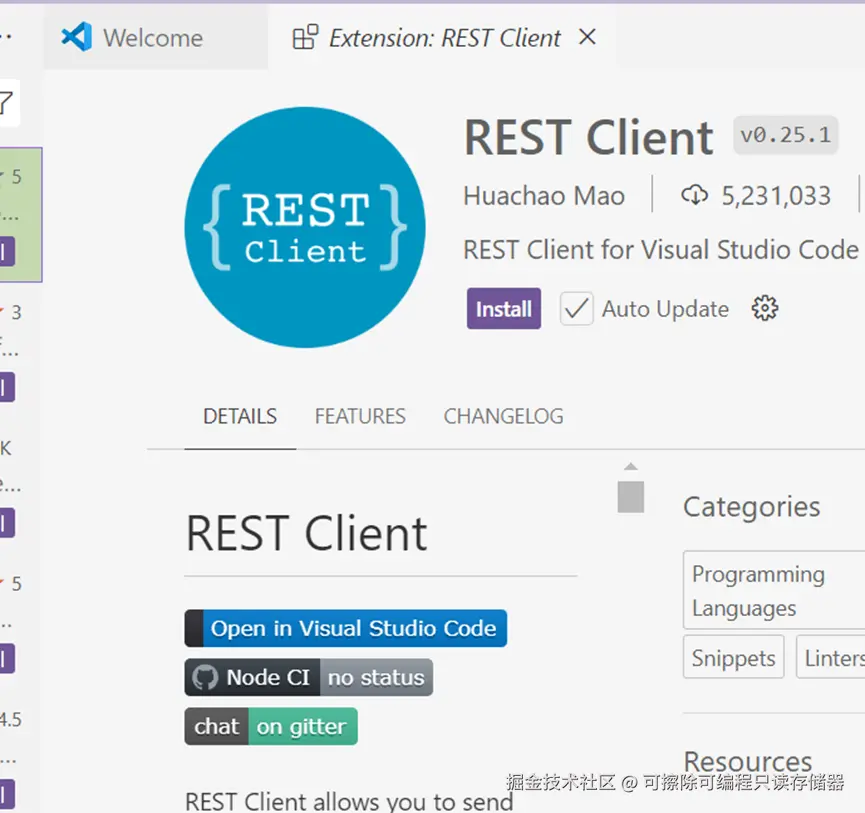Open the extension manage gear menu
Screen dimensions: 865x813
click(x=765, y=308)
